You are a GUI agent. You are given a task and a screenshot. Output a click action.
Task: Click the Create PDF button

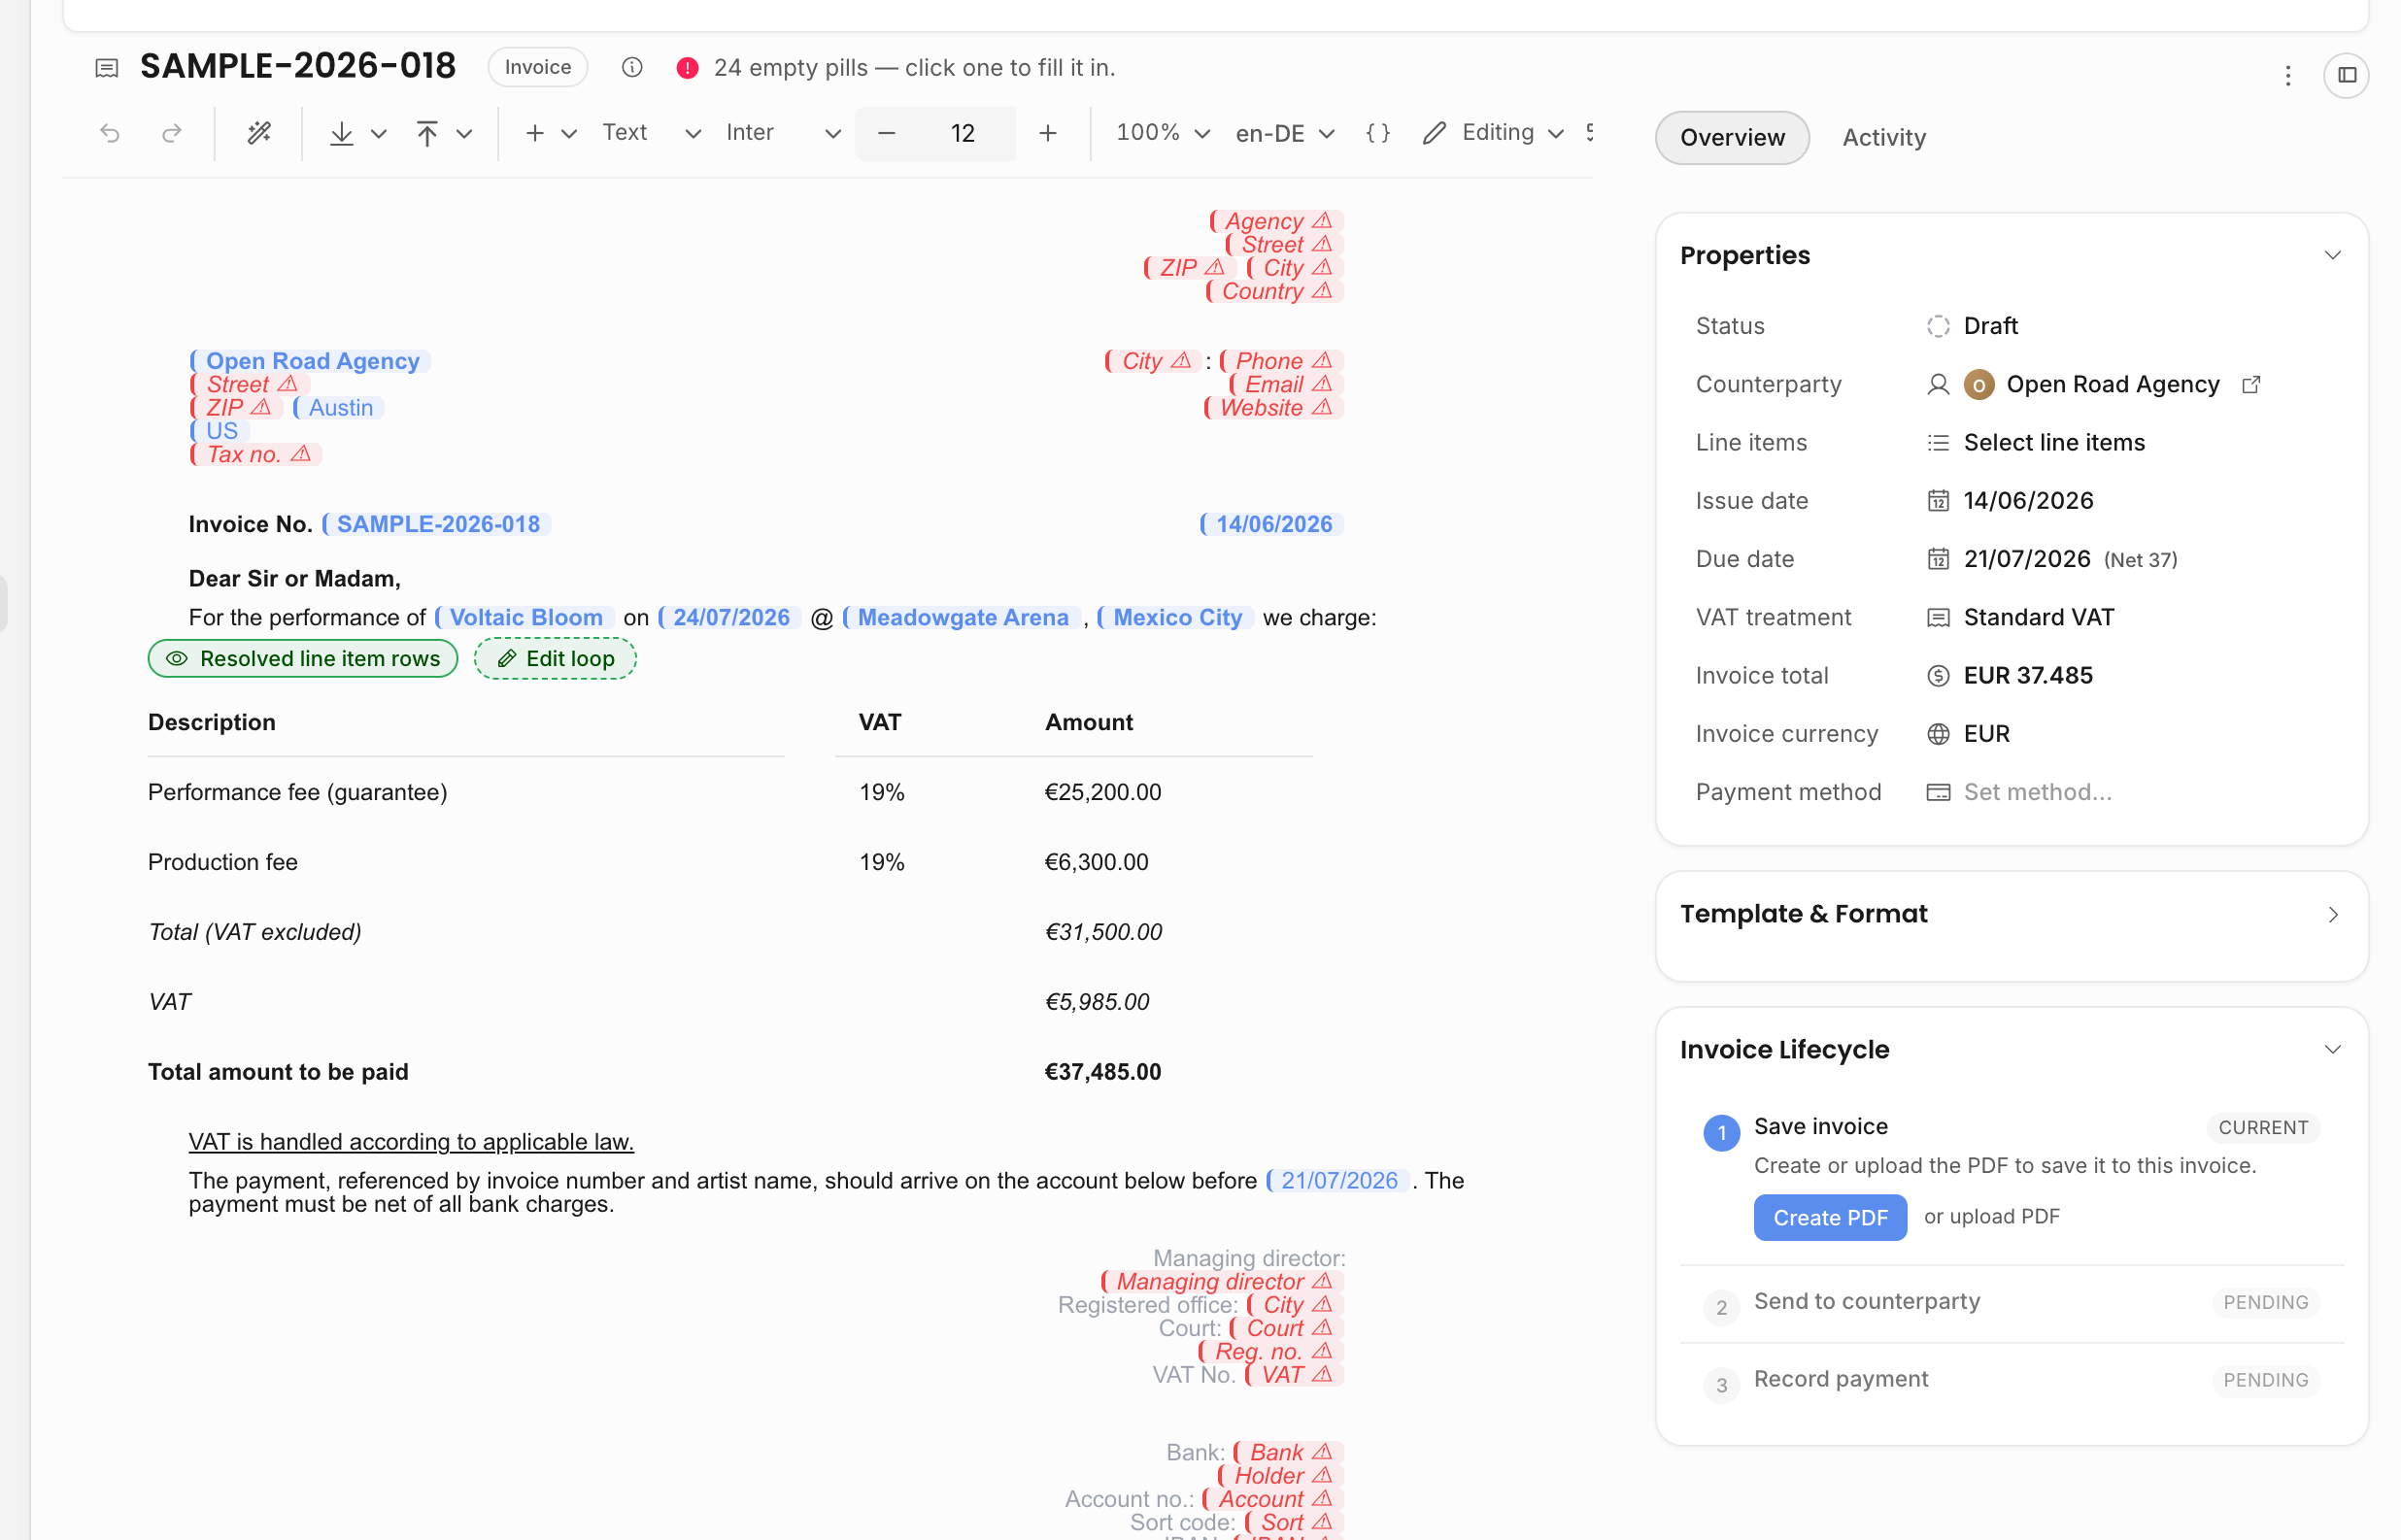pos(1830,1218)
